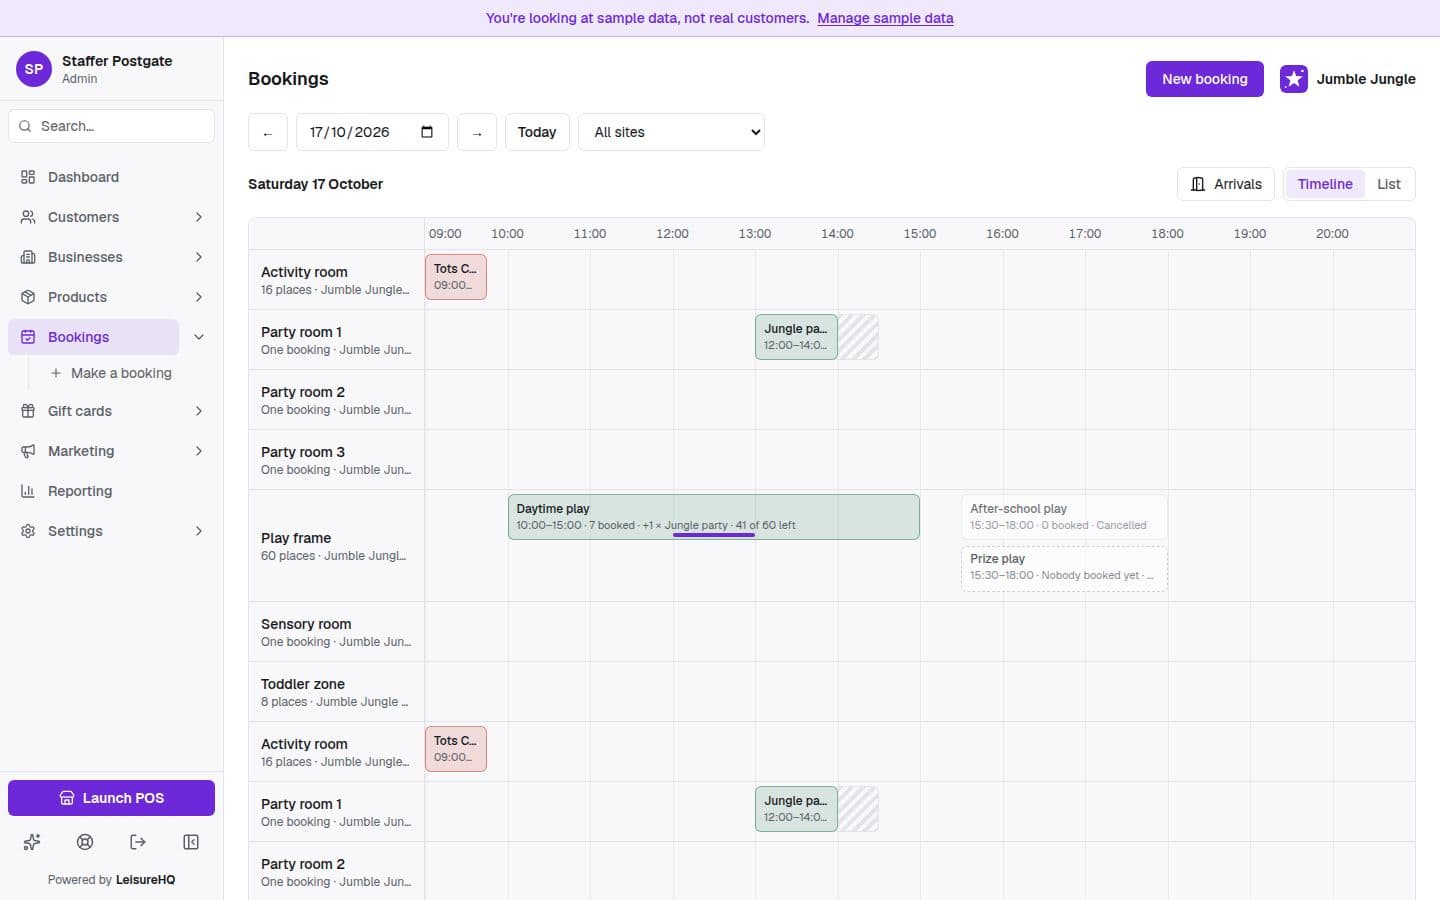Click the log out arrow icon

click(138, 842)
